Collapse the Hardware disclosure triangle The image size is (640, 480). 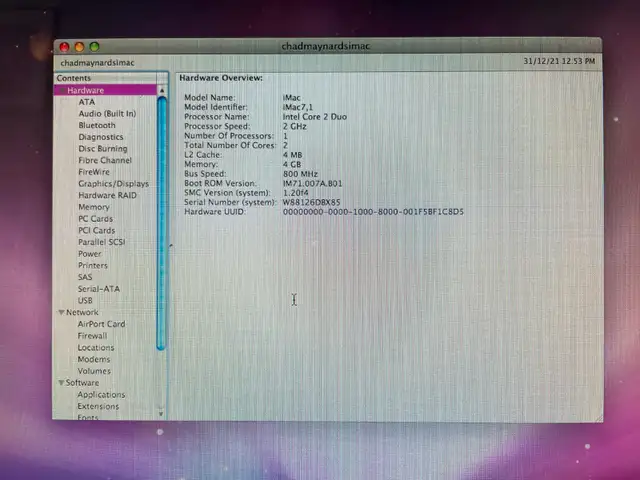(62, 90)
